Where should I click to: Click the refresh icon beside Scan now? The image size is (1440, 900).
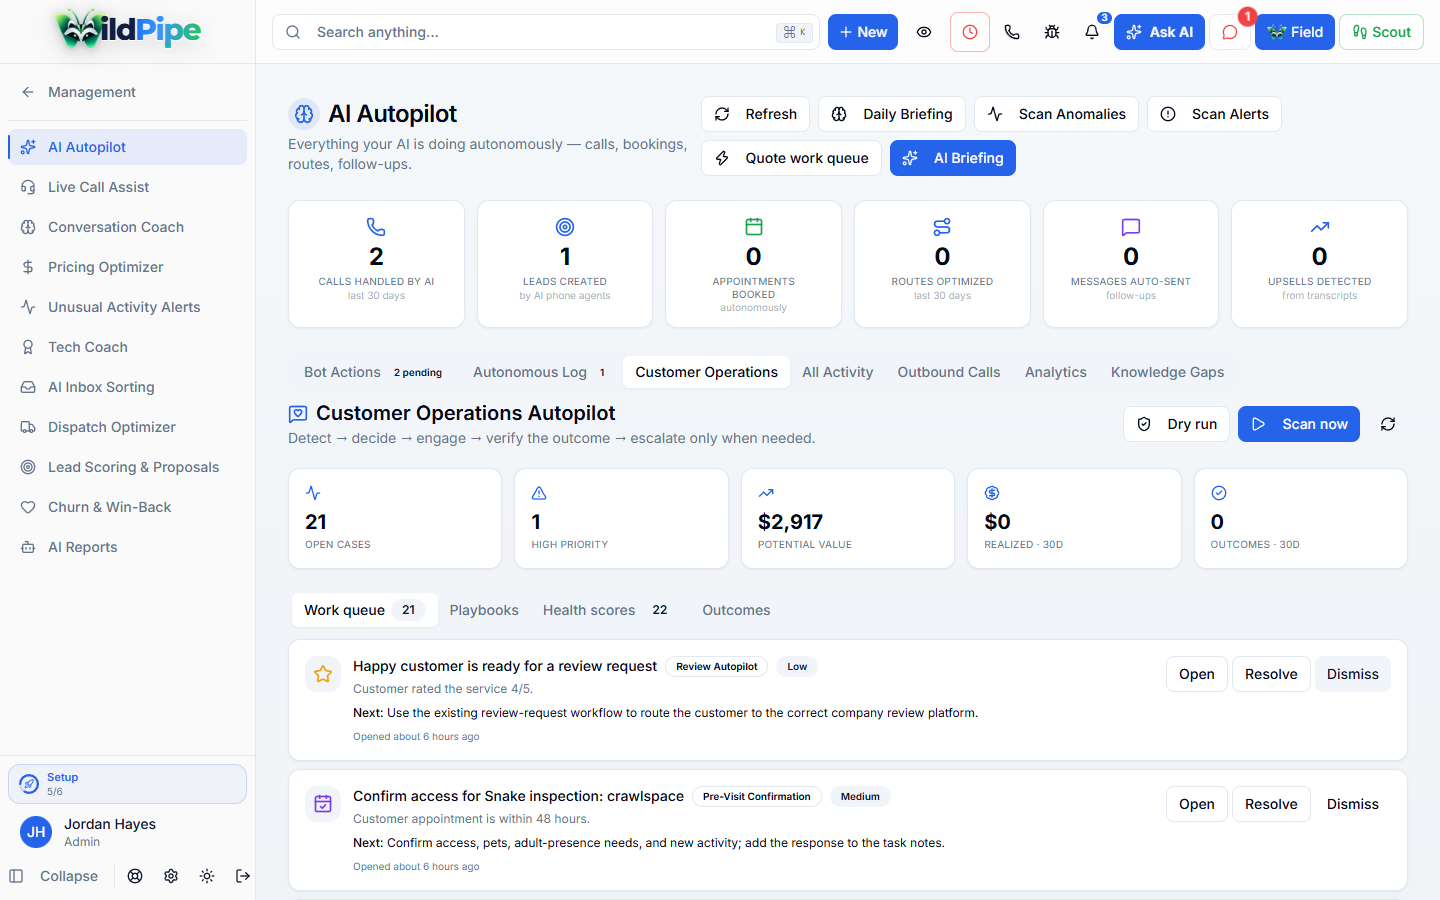point(1388,424)
